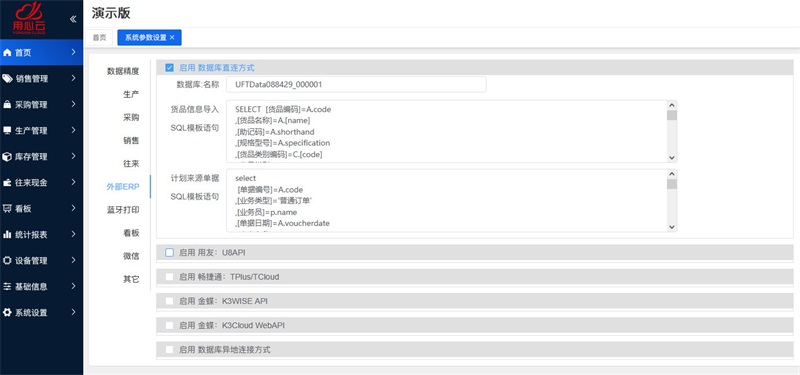This screenshot has height=375, width=800.
Task: Uncheck 启用 数据库直连方式 checkbox
Action: tap(169, 67)
